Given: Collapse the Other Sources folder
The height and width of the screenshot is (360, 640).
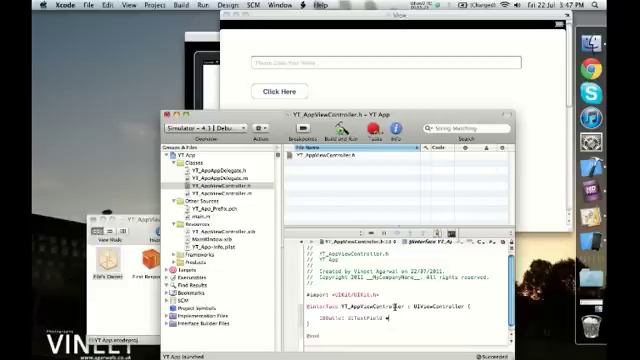Looking at the screenshot, I should 174,201.
